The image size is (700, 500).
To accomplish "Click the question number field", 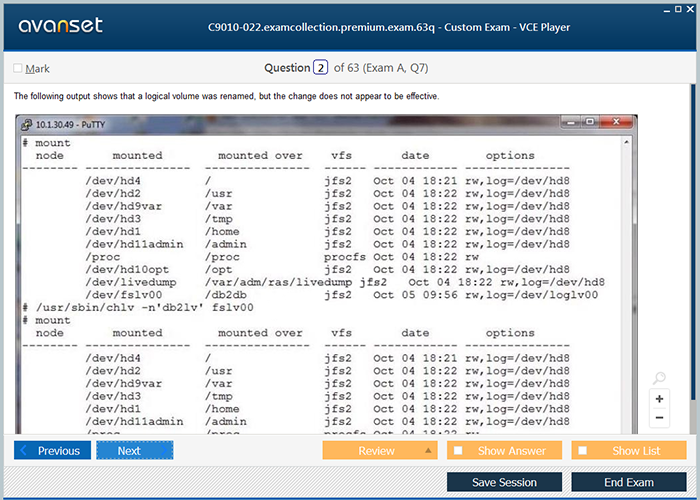I will (x=320, y=68).
